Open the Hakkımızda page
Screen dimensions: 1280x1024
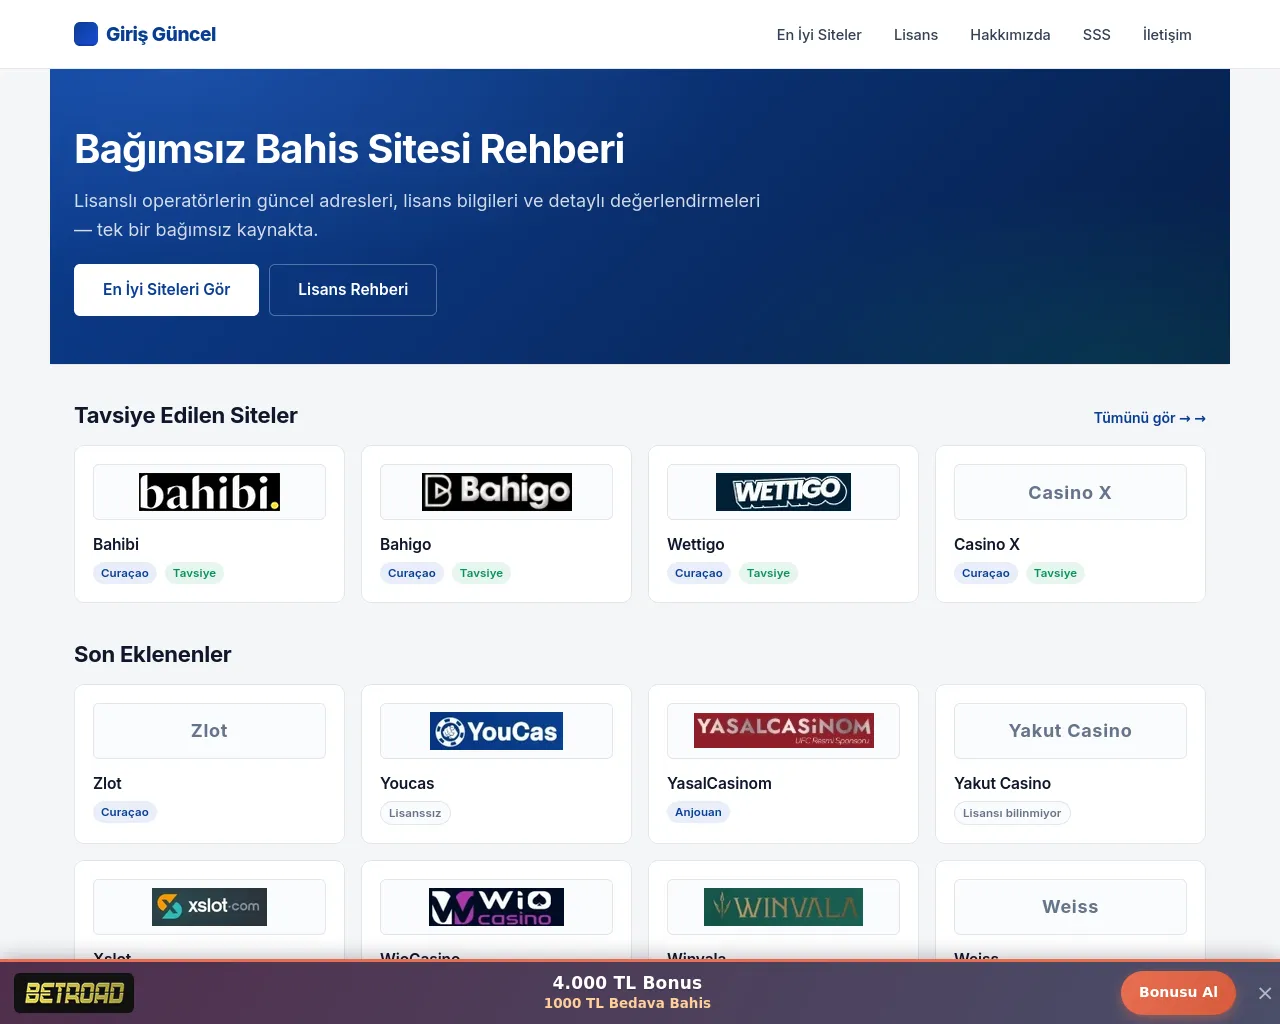(1010, 35)
